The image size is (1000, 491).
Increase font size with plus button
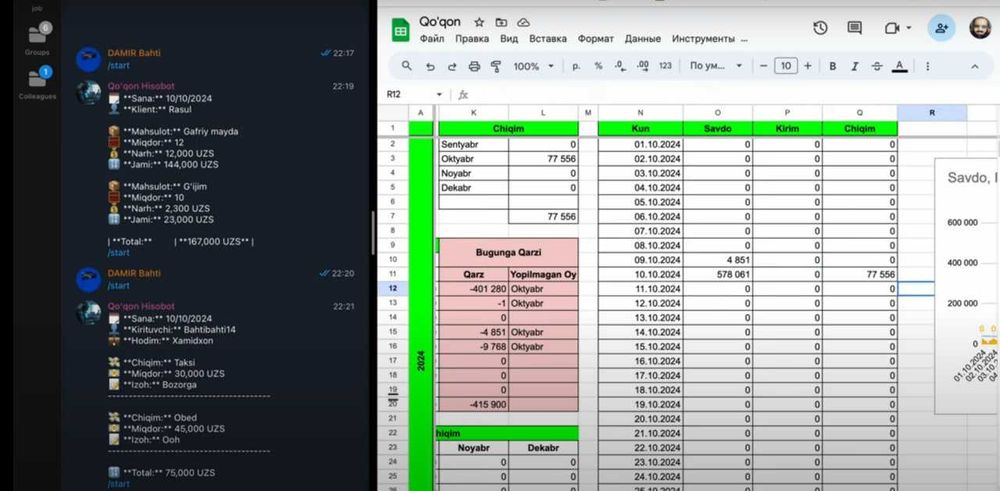coord(807,66)
